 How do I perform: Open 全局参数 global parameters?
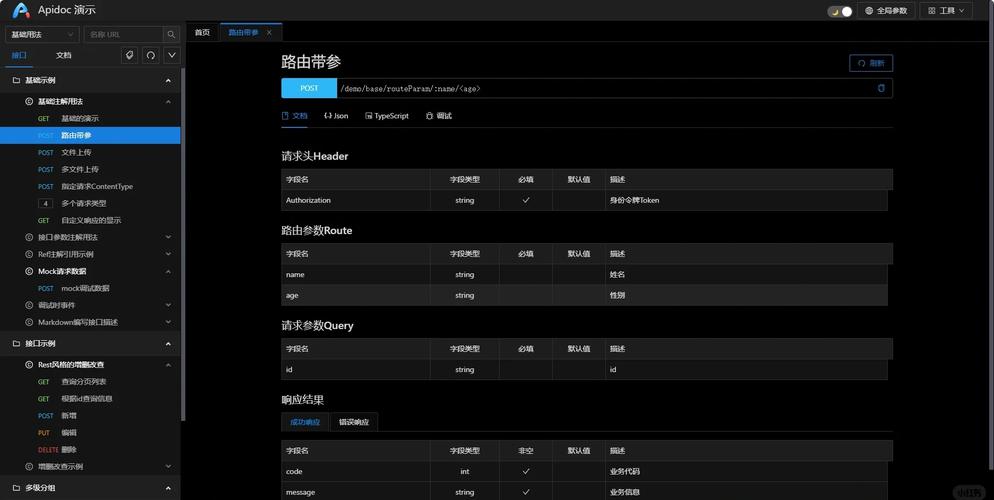pyautogui.click(x=886, y=11)
